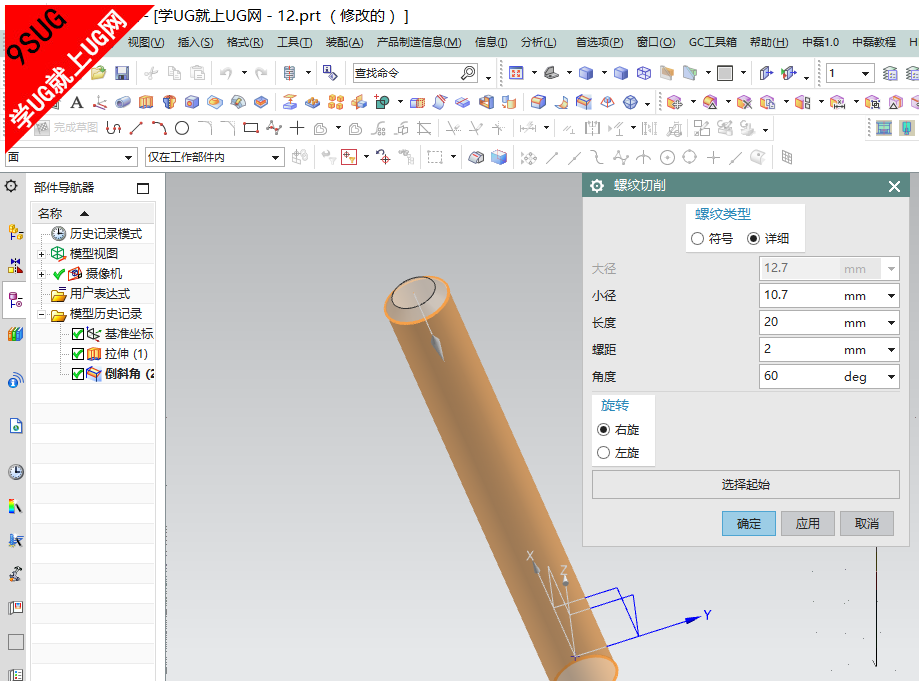The image size is (919, 681).
Task: Open the GC工具箱 menu
Action: (x=713, y=42)
